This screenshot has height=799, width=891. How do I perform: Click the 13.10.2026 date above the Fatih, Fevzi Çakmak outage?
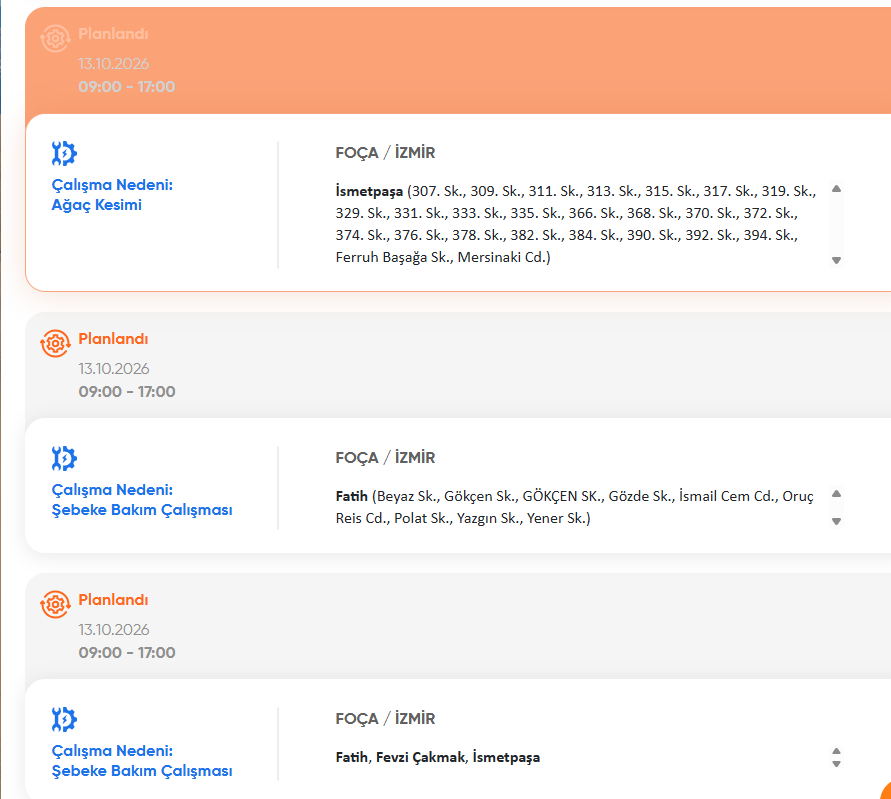[x=114, y=630]
